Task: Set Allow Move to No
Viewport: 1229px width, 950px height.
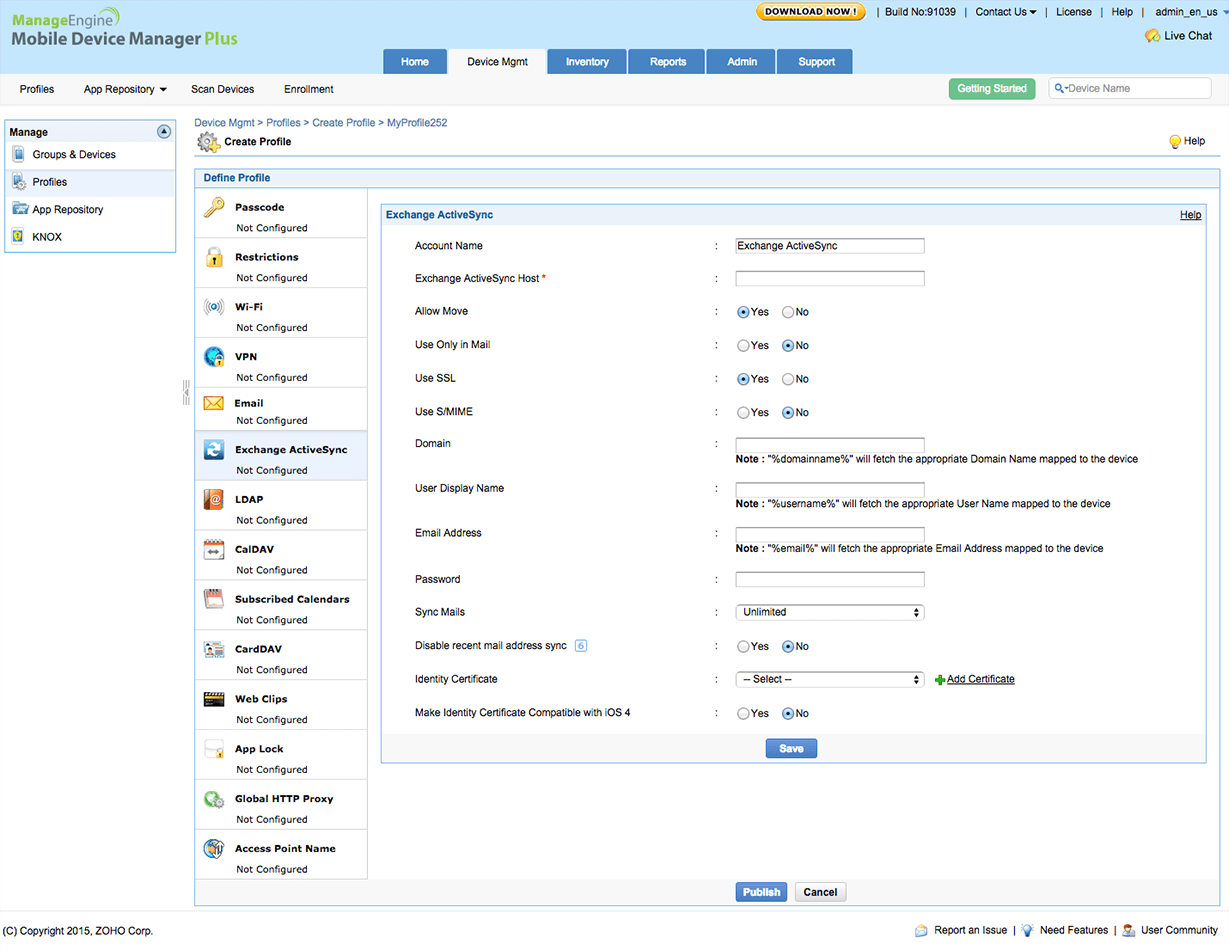Action: click(788, 312)
